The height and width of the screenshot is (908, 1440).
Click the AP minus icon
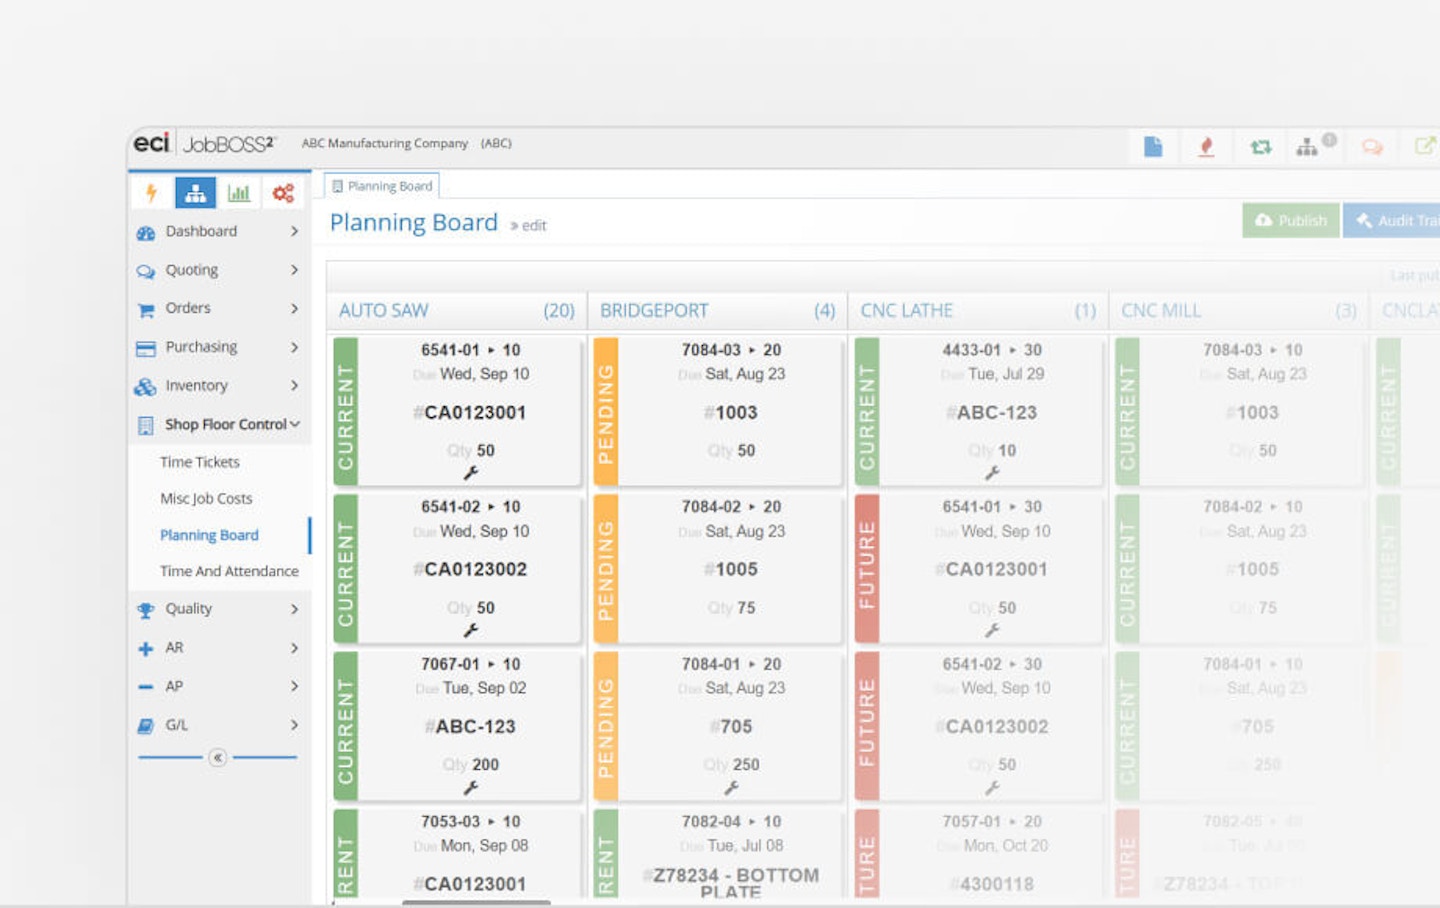click(146, 687)
